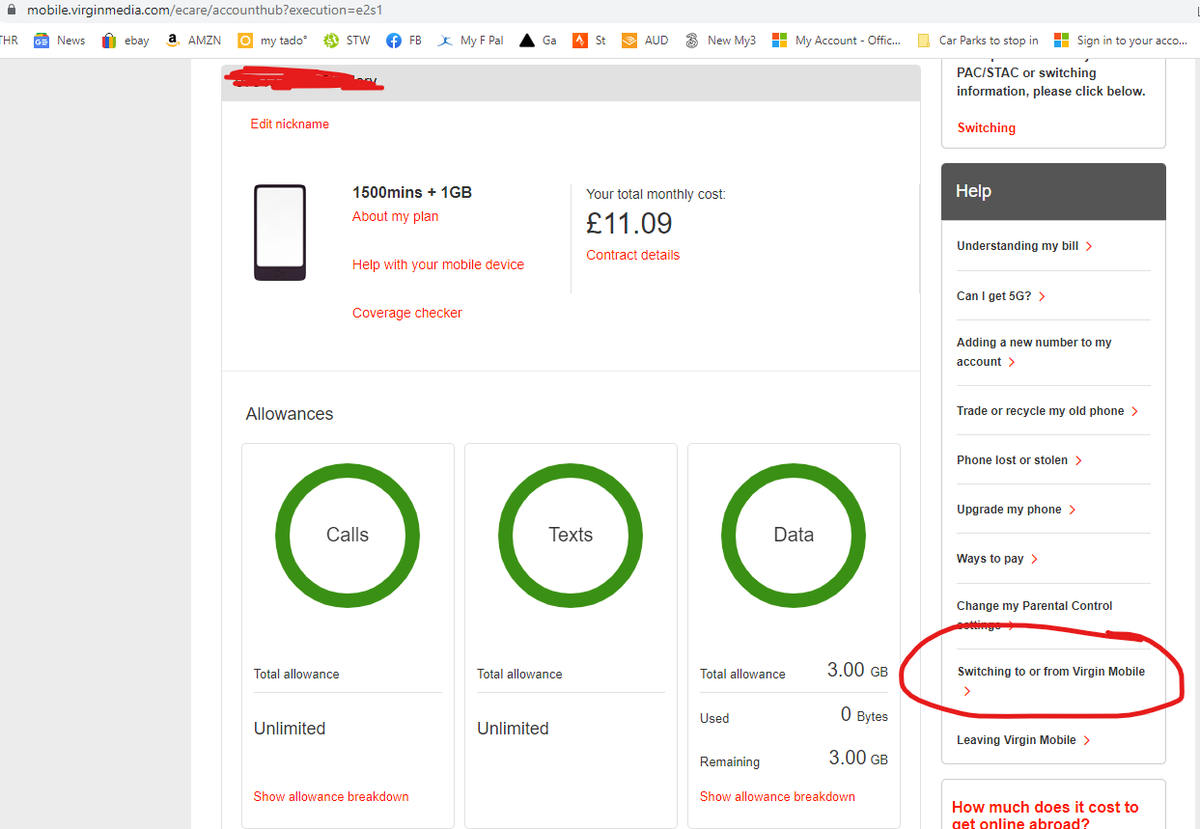This screenshot has width=1200, height=829.
Task: Click the Allowances heading
Action: coord(289,414)
